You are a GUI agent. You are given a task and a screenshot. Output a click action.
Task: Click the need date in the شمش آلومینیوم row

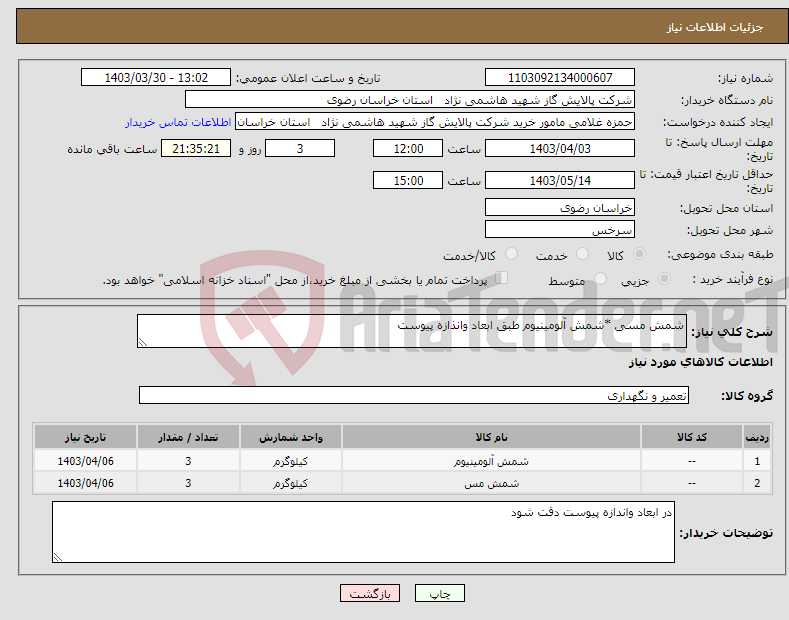pyautogui.click(x=86, y=461)
